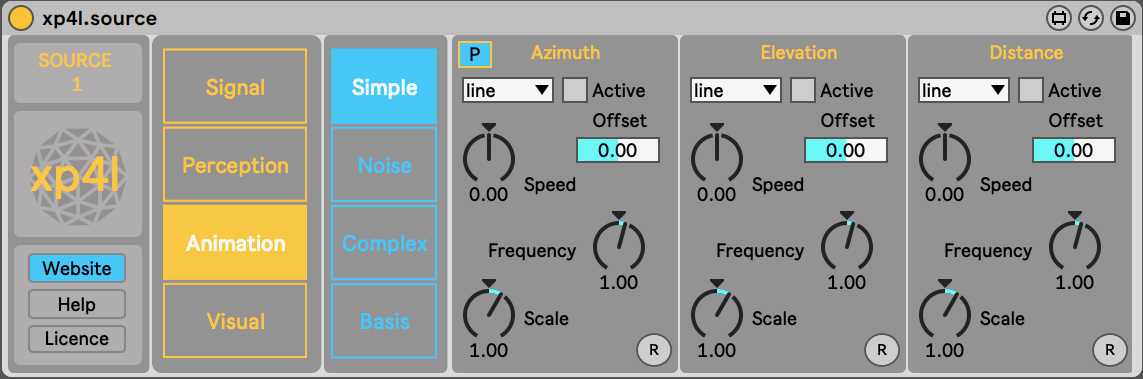Click the Elevation R reset button
Image resolution: width=1143 pixels, height=379 pixels.
click(x=882, y=350)
